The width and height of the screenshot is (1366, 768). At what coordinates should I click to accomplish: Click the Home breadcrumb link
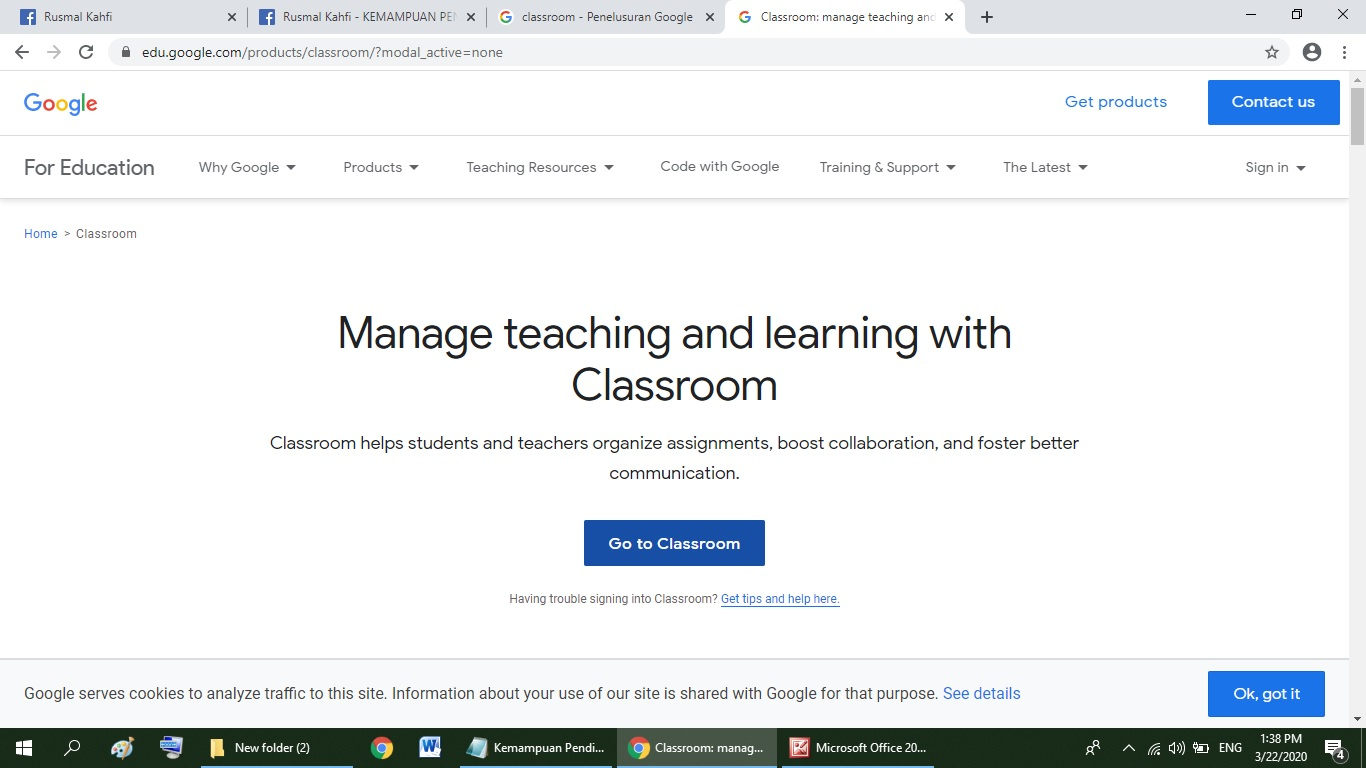[x=41, y=234]
